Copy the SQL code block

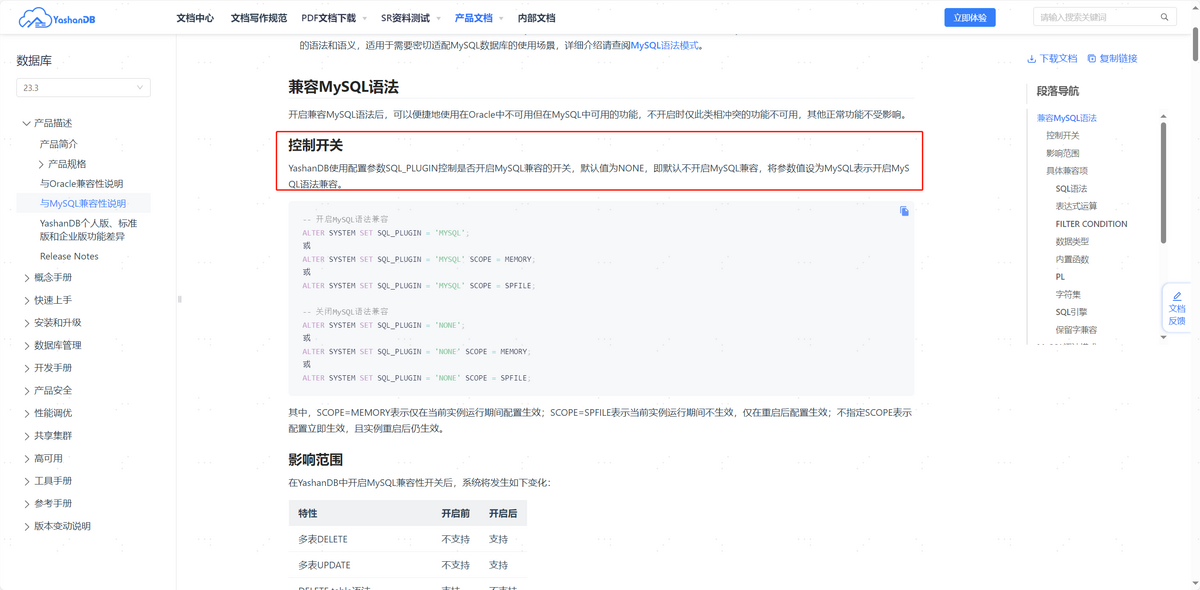click(x=904, y=211)
